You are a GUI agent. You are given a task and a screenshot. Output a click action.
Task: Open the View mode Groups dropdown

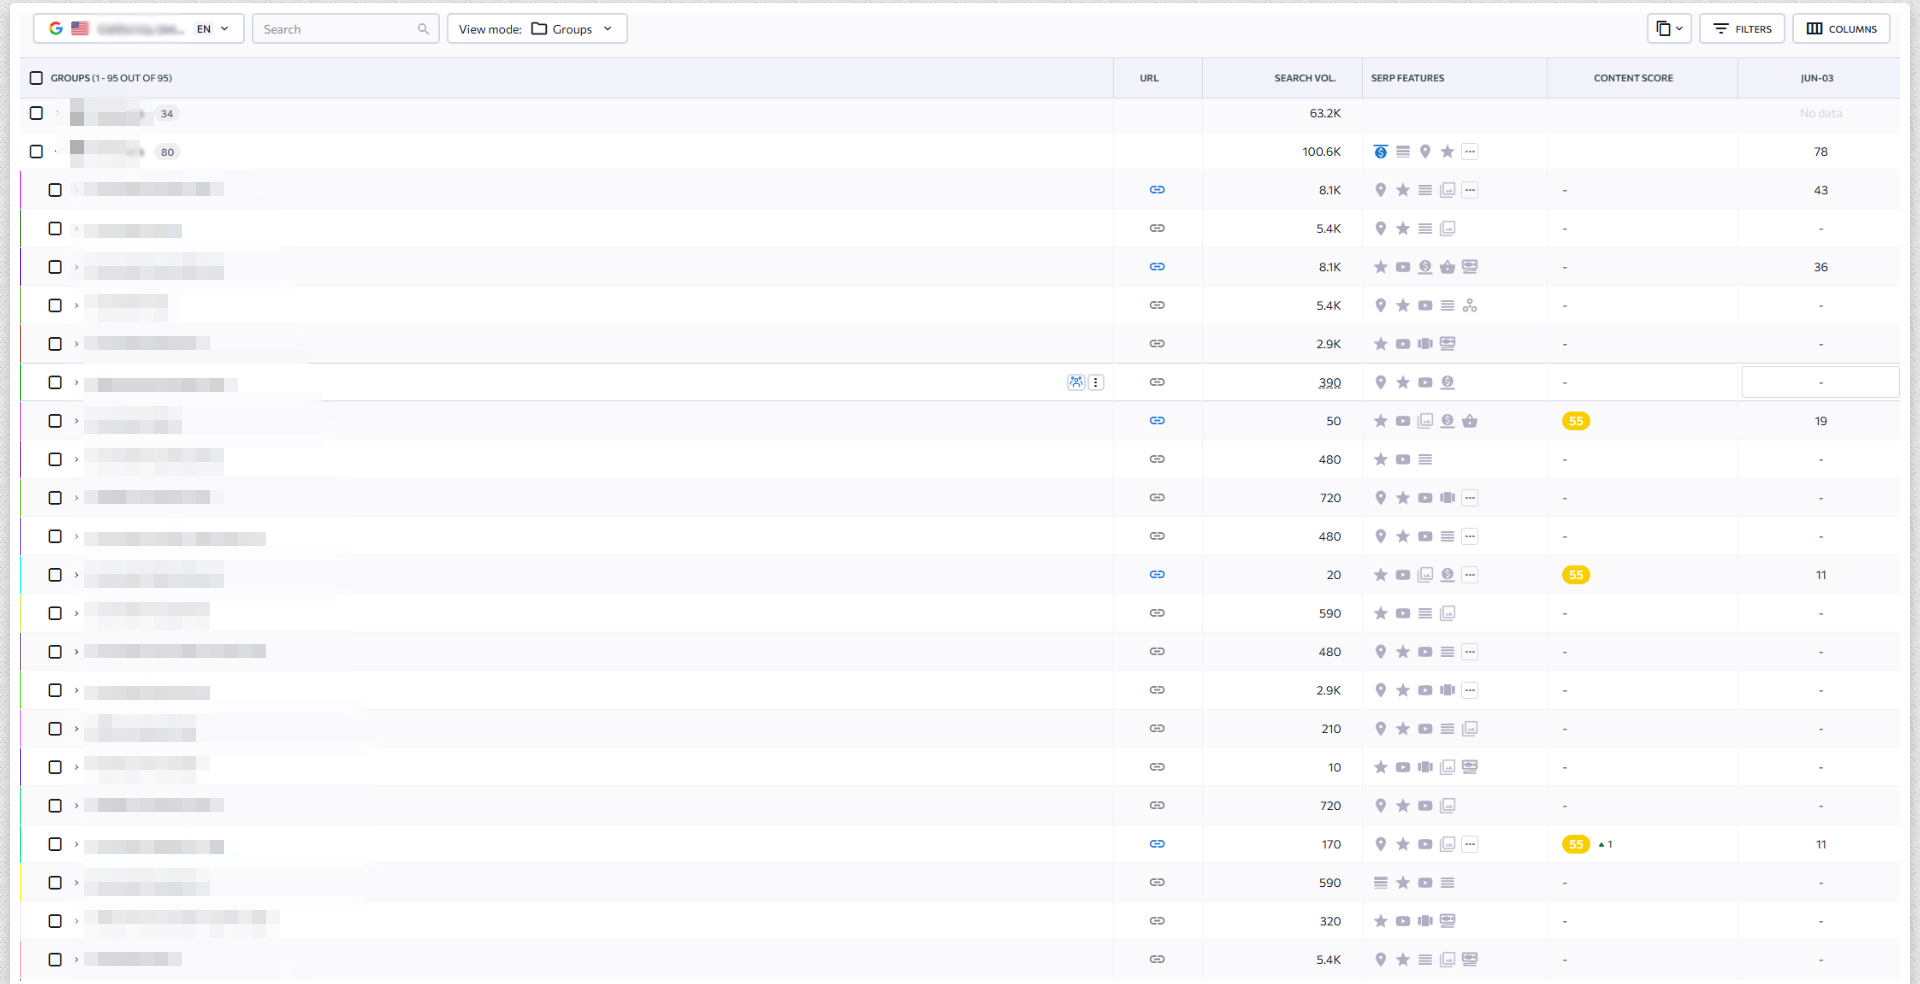pos(537,29)
